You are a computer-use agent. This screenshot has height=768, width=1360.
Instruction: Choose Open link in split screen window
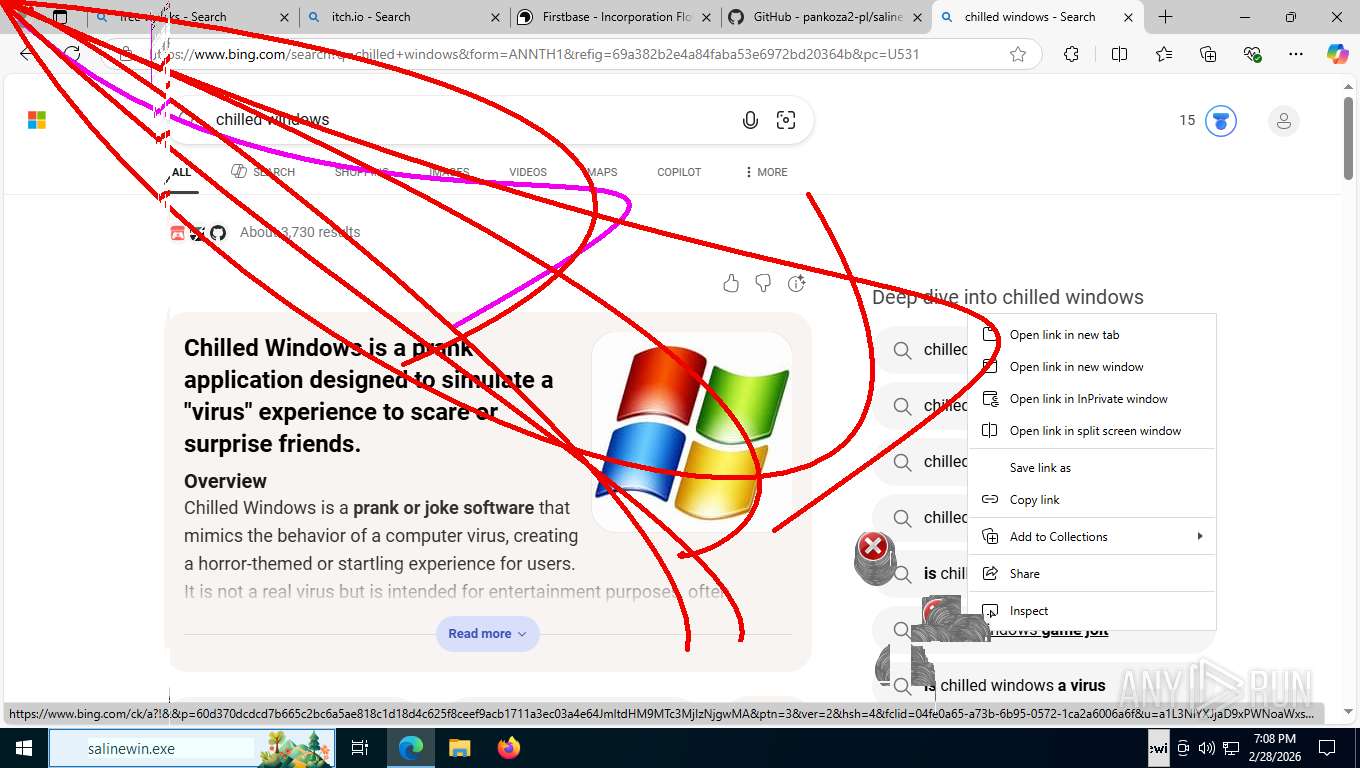(x=1092, y=431)
